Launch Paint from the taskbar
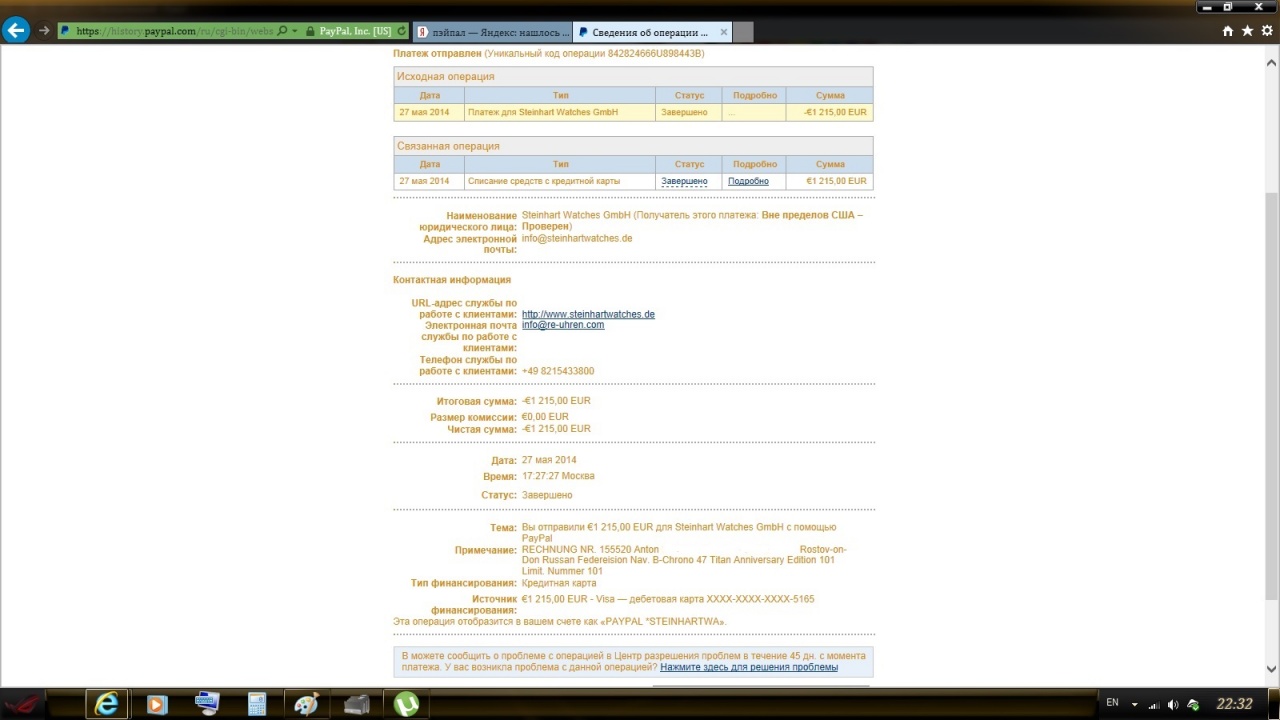 pos(306,704)
